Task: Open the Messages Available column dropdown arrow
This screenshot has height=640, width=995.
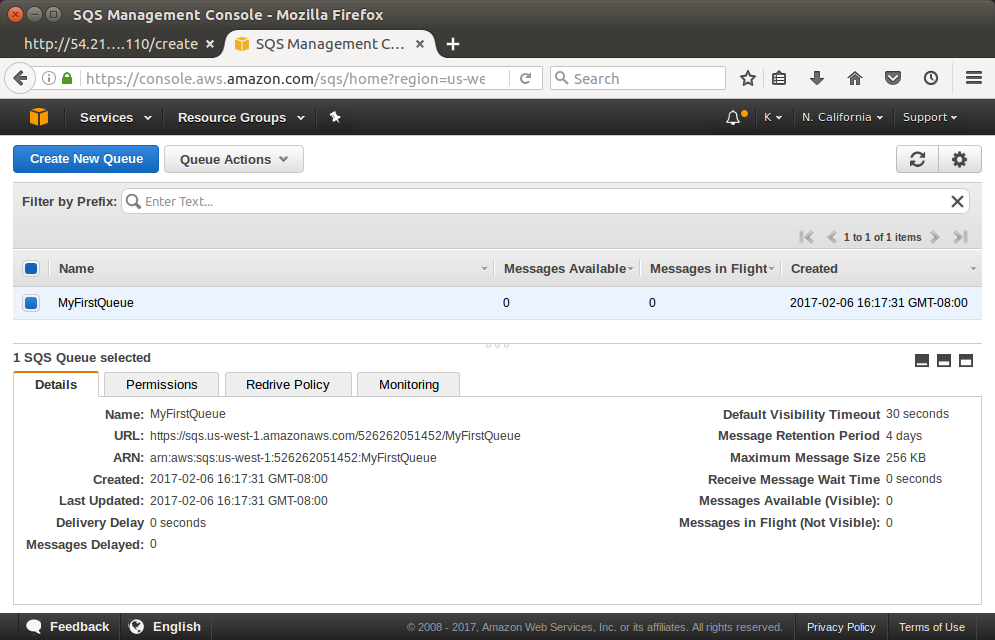Action: [x=630, y=269]
